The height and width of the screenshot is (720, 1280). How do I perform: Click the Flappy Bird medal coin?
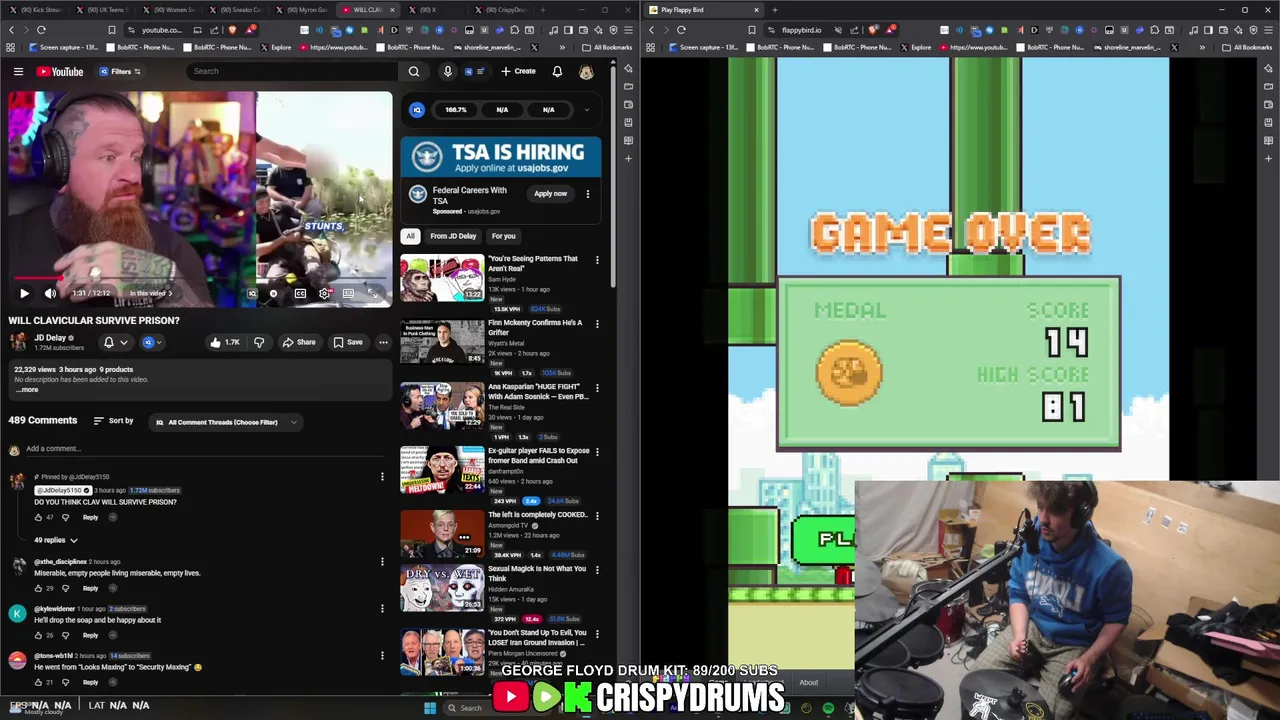(849, 373)
